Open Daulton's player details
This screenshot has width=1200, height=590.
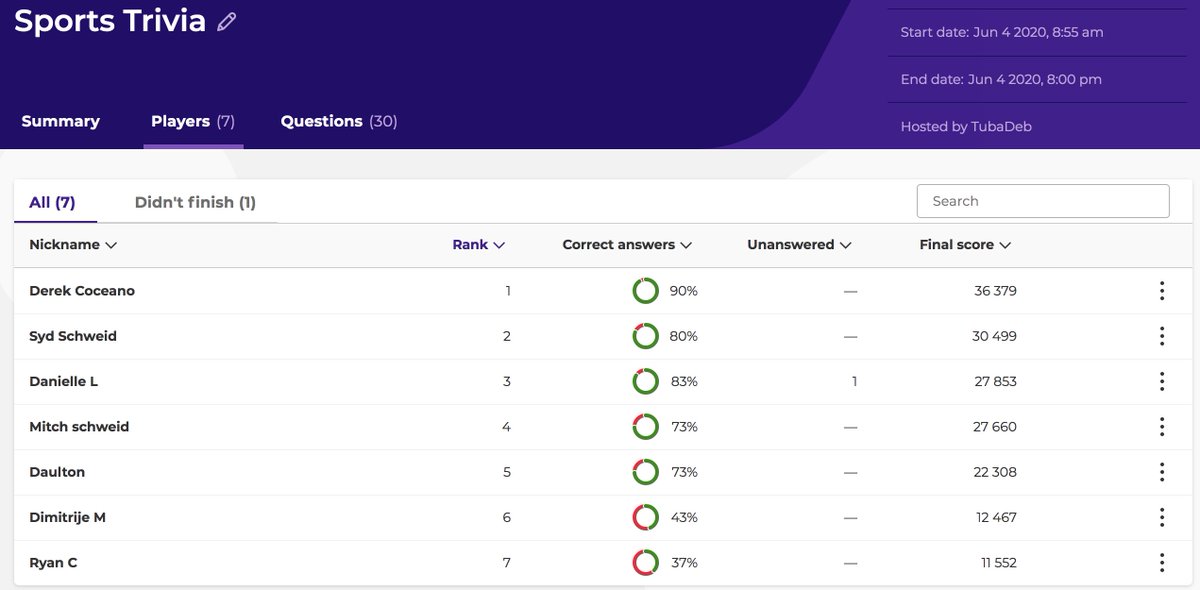[57, 472]
